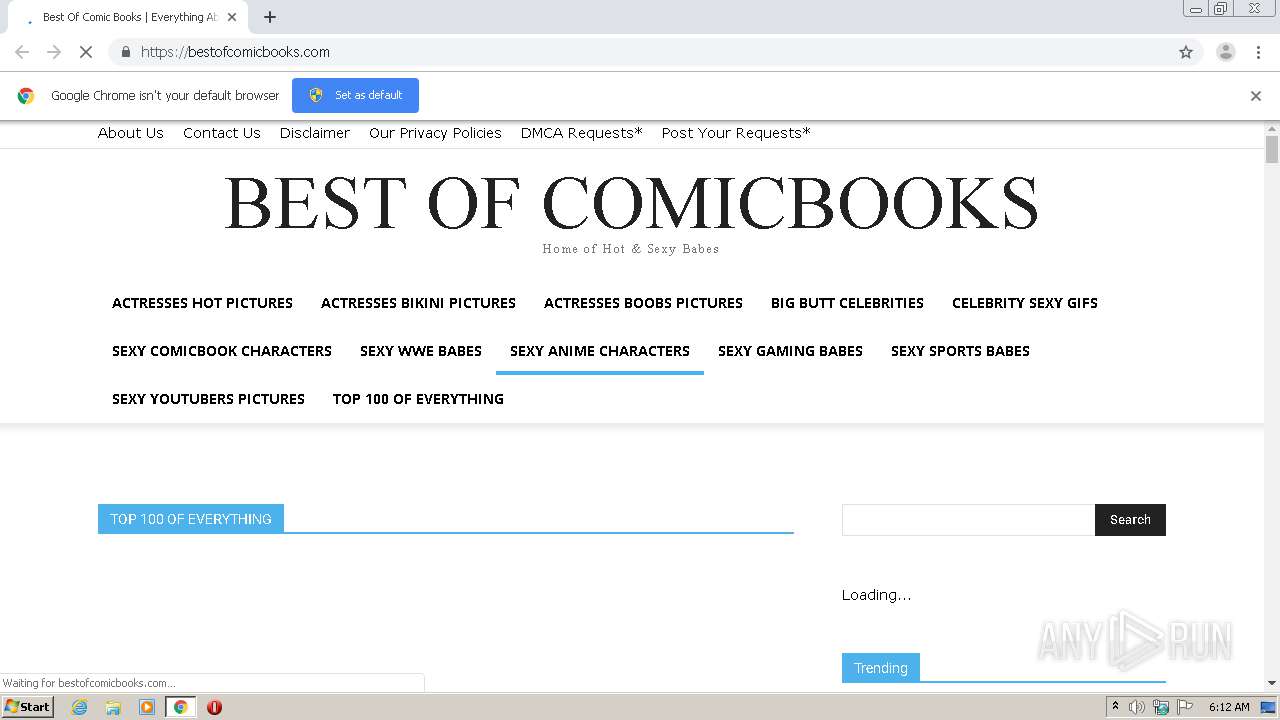Open the Chrome profile avatar
The width and height of the screenshot is (1280, 720).
(x=1226, y=52)
